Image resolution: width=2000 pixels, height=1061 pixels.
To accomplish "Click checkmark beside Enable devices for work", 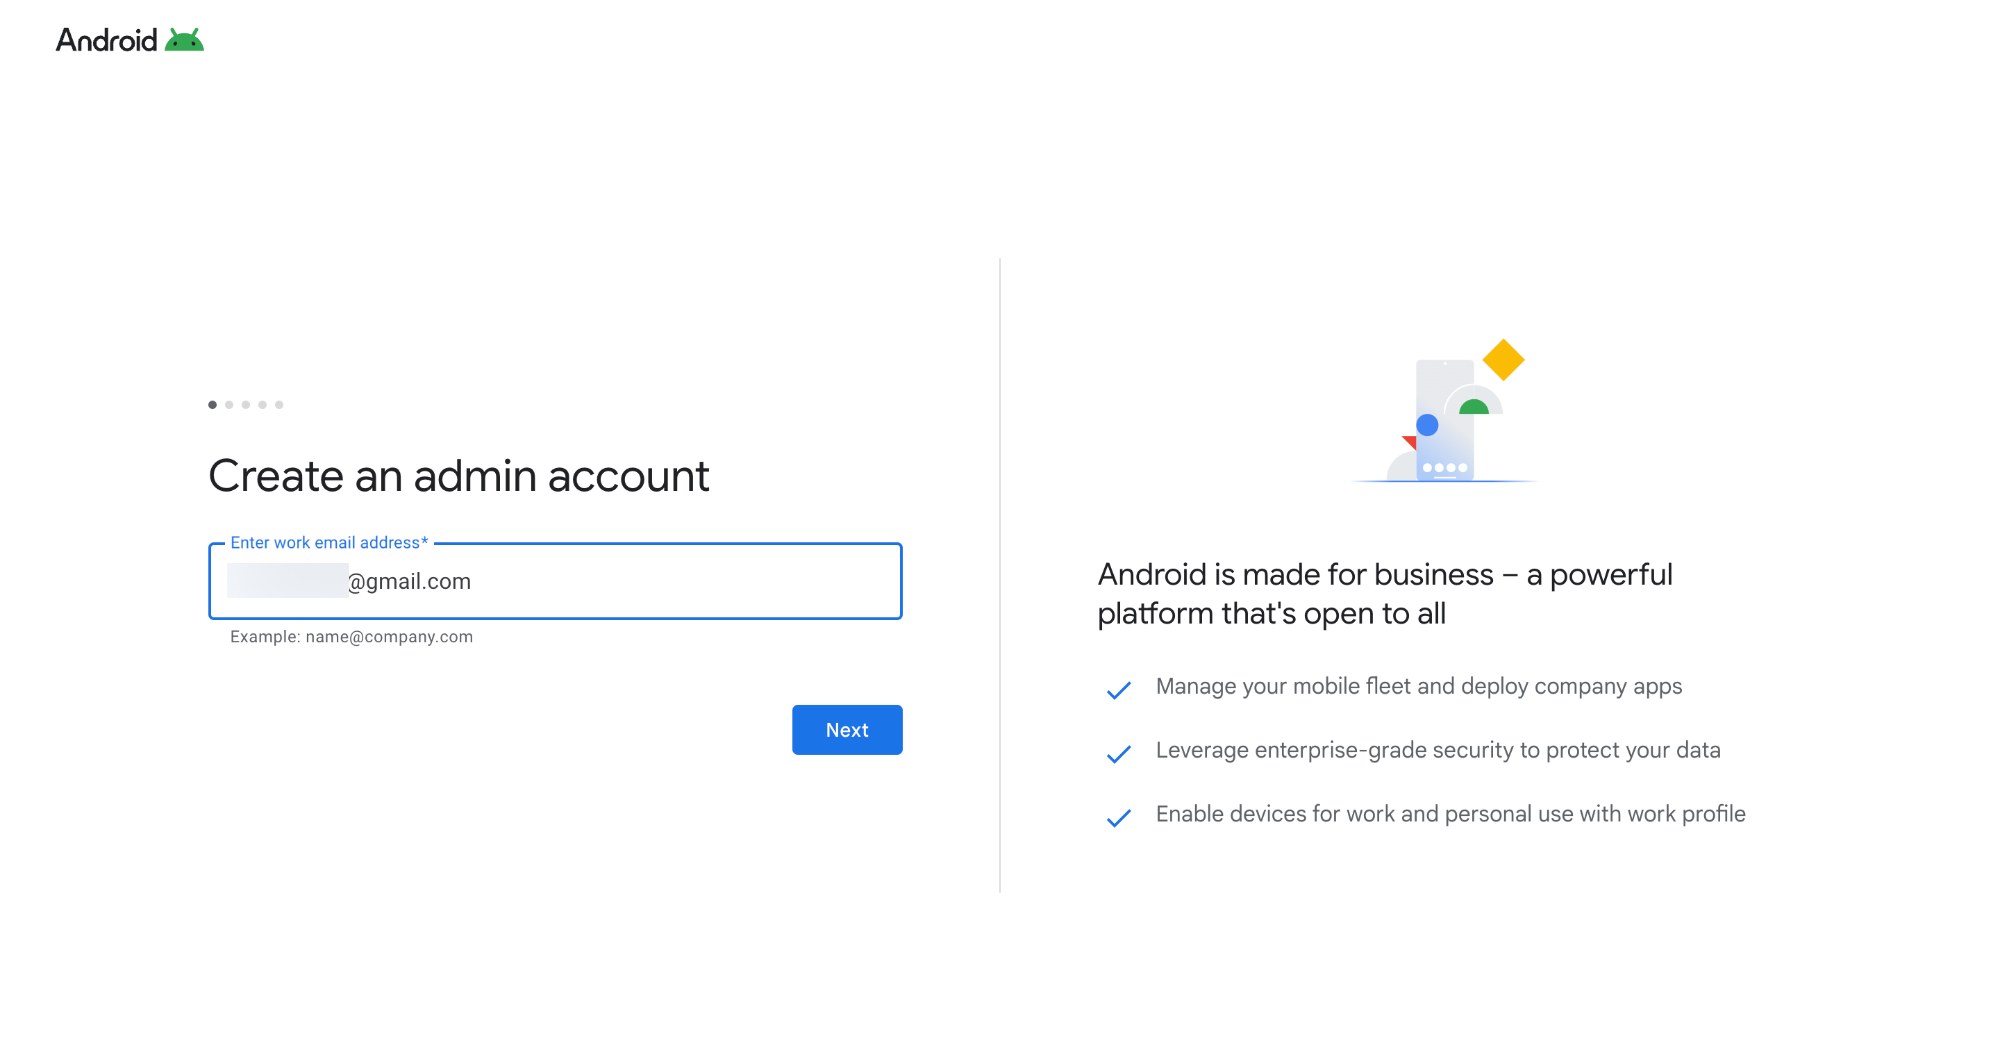I will pos(1119,818).
